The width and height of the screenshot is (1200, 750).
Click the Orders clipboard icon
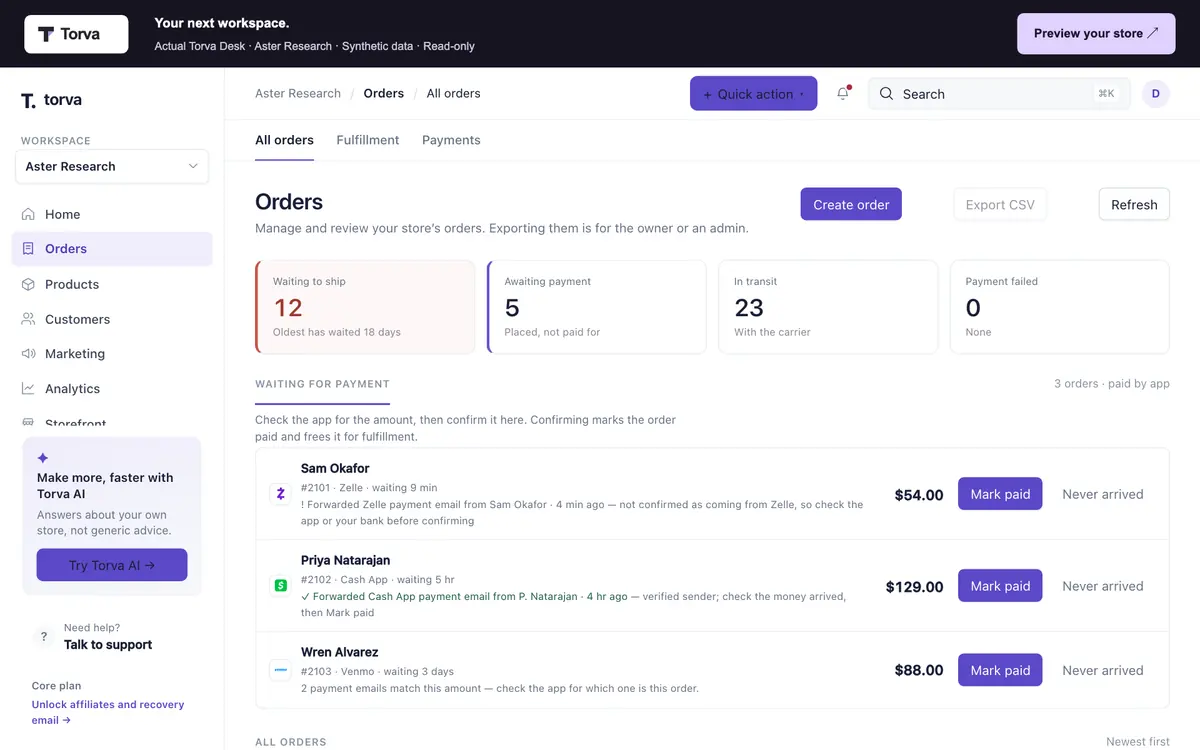pyautogui.click(x=28, y=249)
